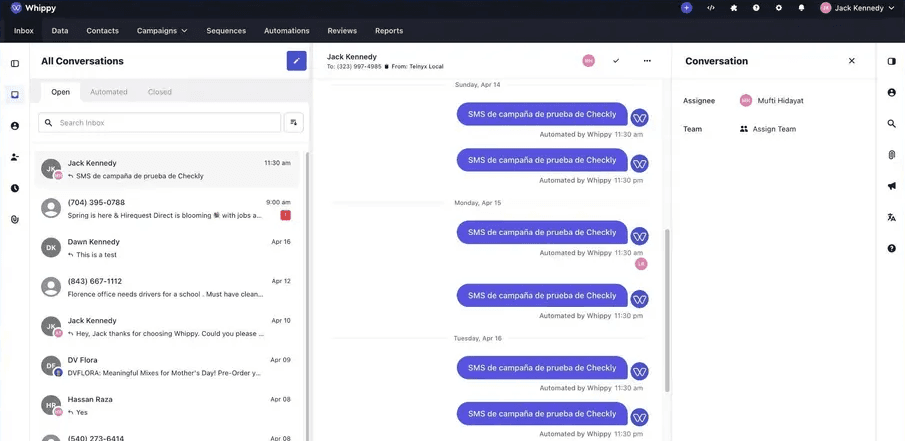Open the assigned-user icon in left sidebar
The image size is (905, 441).
click(x=15, y=157)
